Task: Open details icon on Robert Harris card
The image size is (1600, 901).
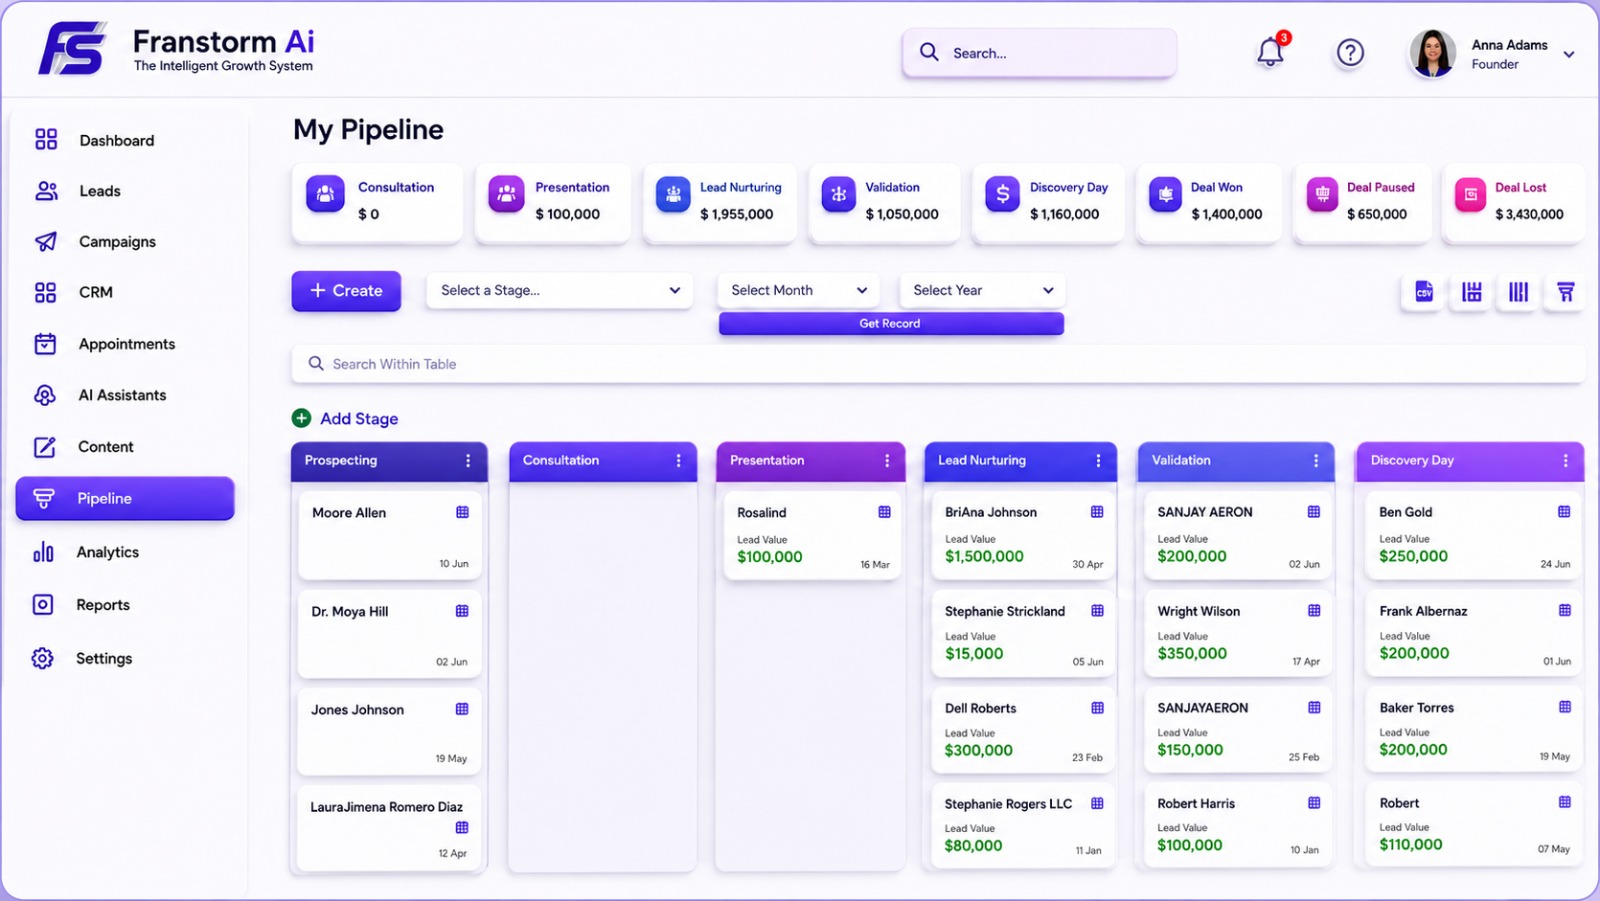Action: [x=1314, y=803]
